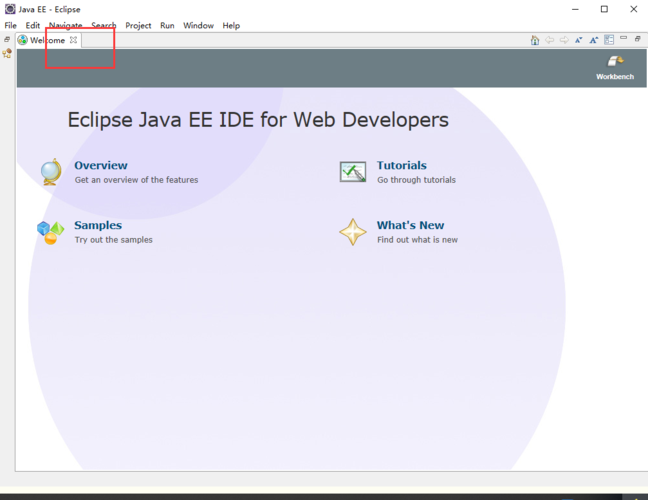Click 'Try out the samples' text

[x=114, y=240]
